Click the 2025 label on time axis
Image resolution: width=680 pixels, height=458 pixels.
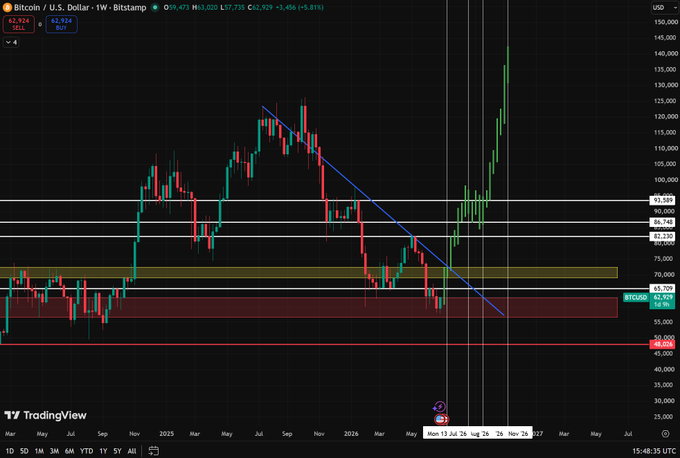167,433
